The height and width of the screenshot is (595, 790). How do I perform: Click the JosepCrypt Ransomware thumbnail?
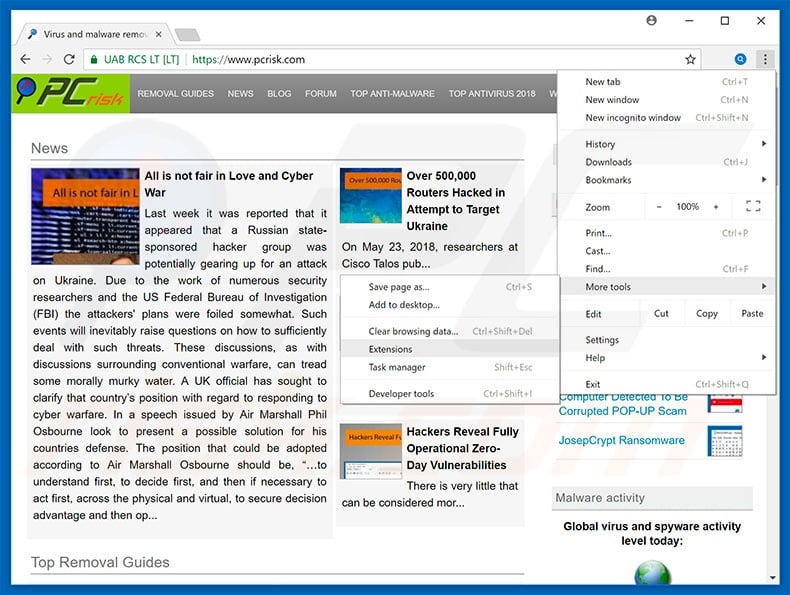(x=725, y=441)
